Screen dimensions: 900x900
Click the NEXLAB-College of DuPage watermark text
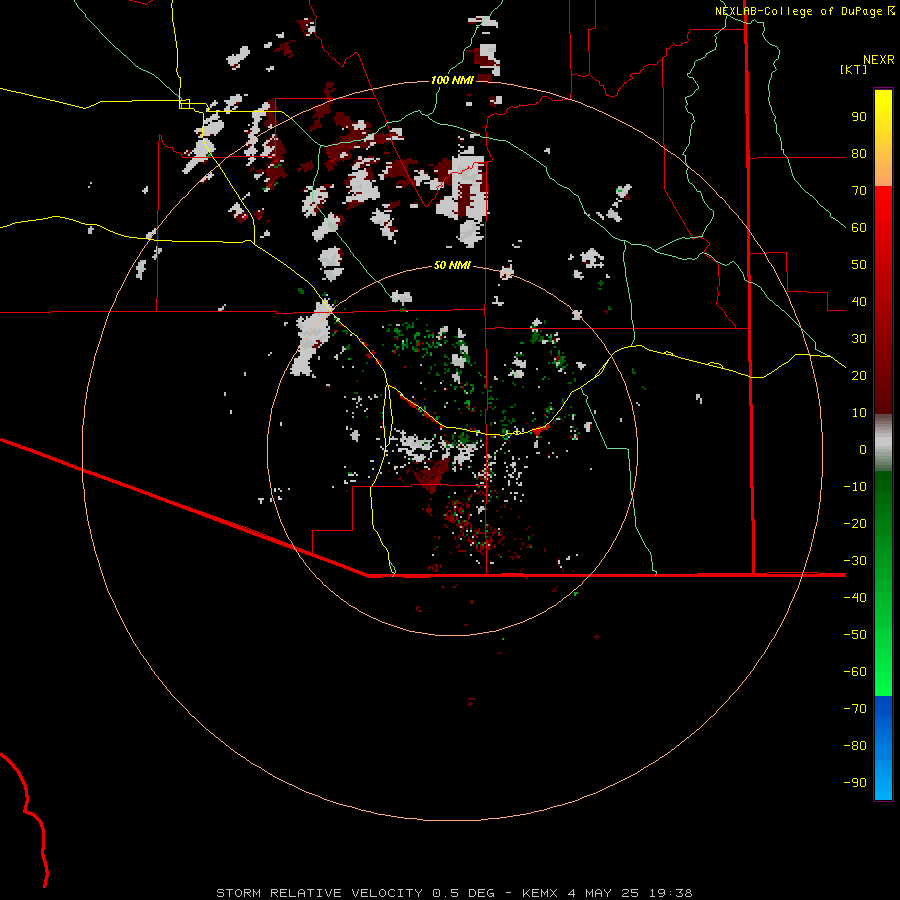[x=805, y=11]
